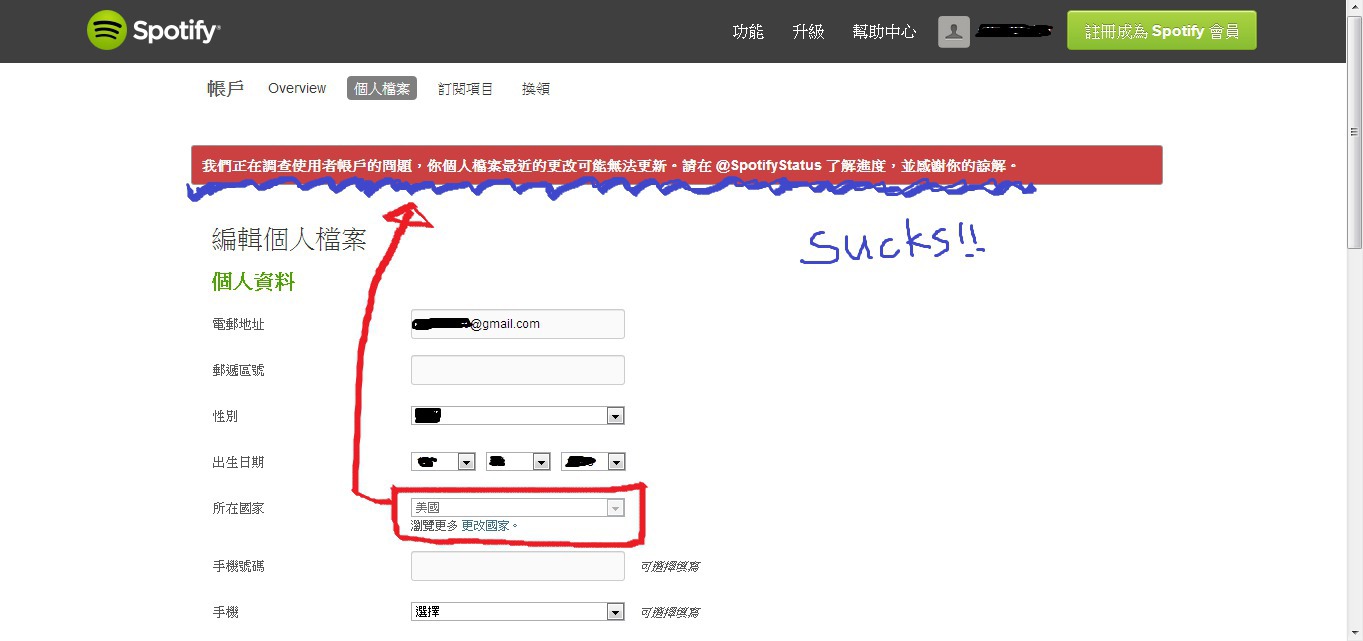Open the 幫助中心 menu item

point(884,32)
